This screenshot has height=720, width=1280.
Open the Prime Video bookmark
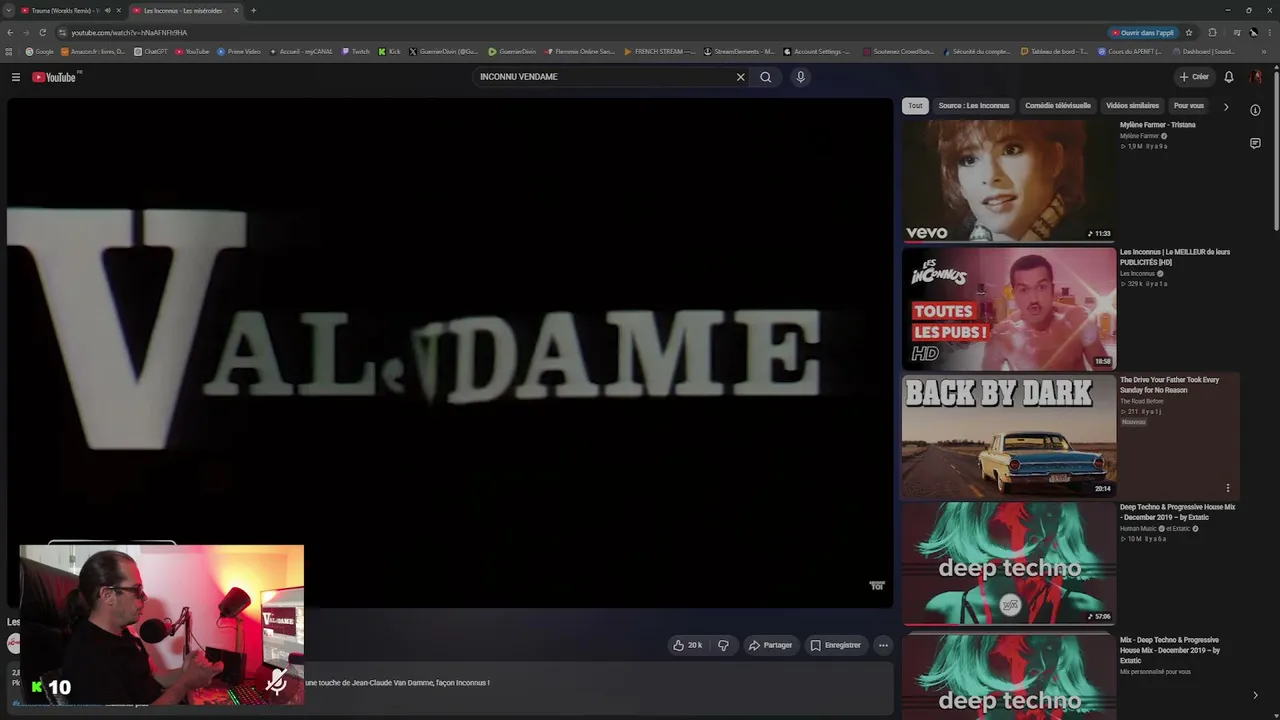(x=239, y=52)
